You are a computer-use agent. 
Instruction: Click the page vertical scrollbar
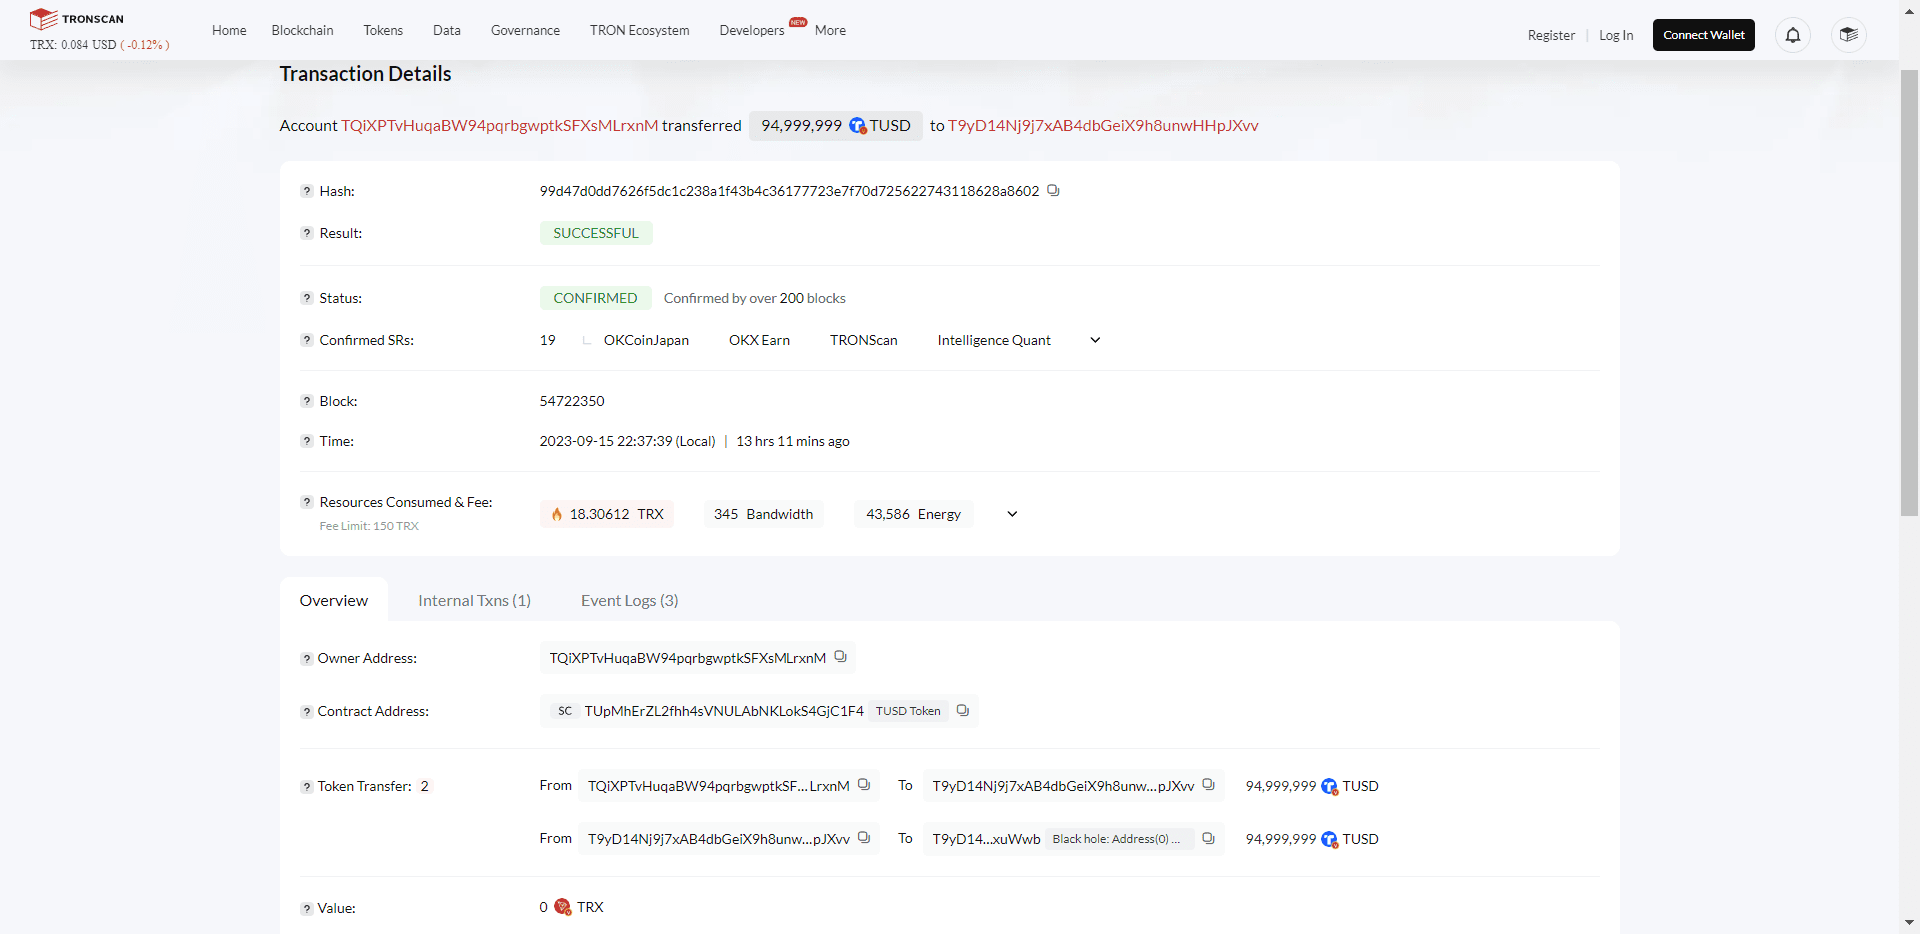[x=1909, y=293]
